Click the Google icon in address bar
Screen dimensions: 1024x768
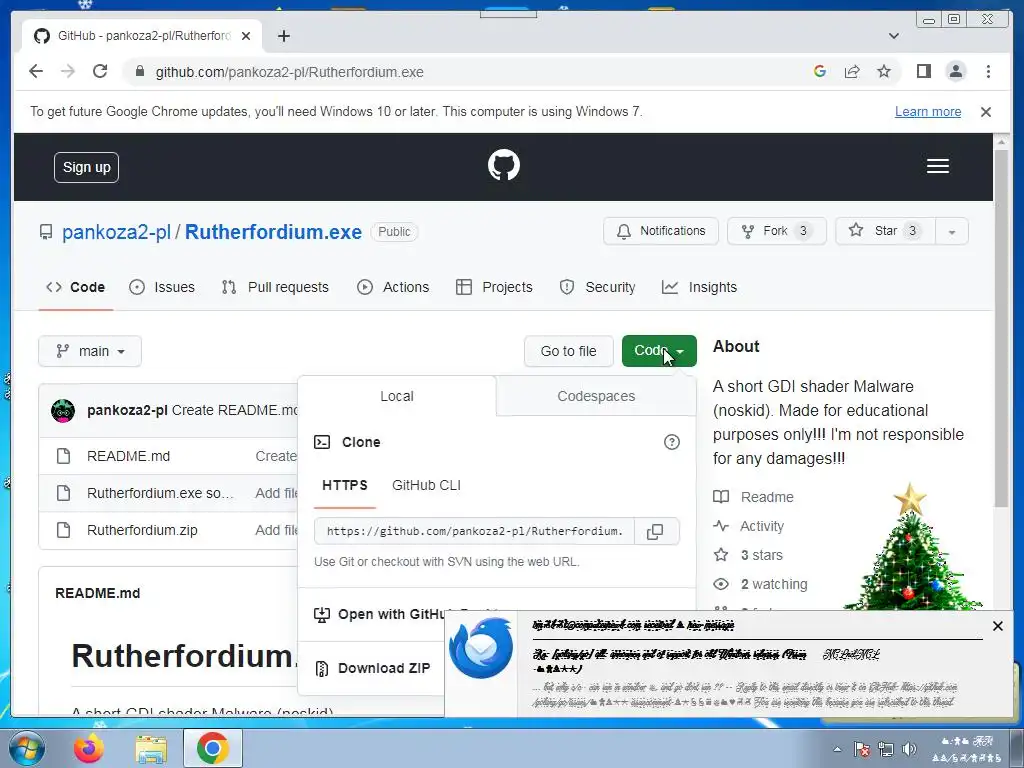tap(820, 71)
